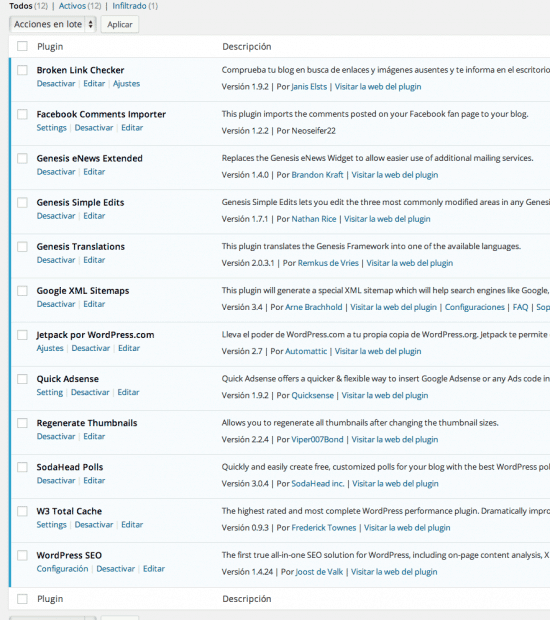Open Ajustes for Broken Link Checker

[127, 83]
